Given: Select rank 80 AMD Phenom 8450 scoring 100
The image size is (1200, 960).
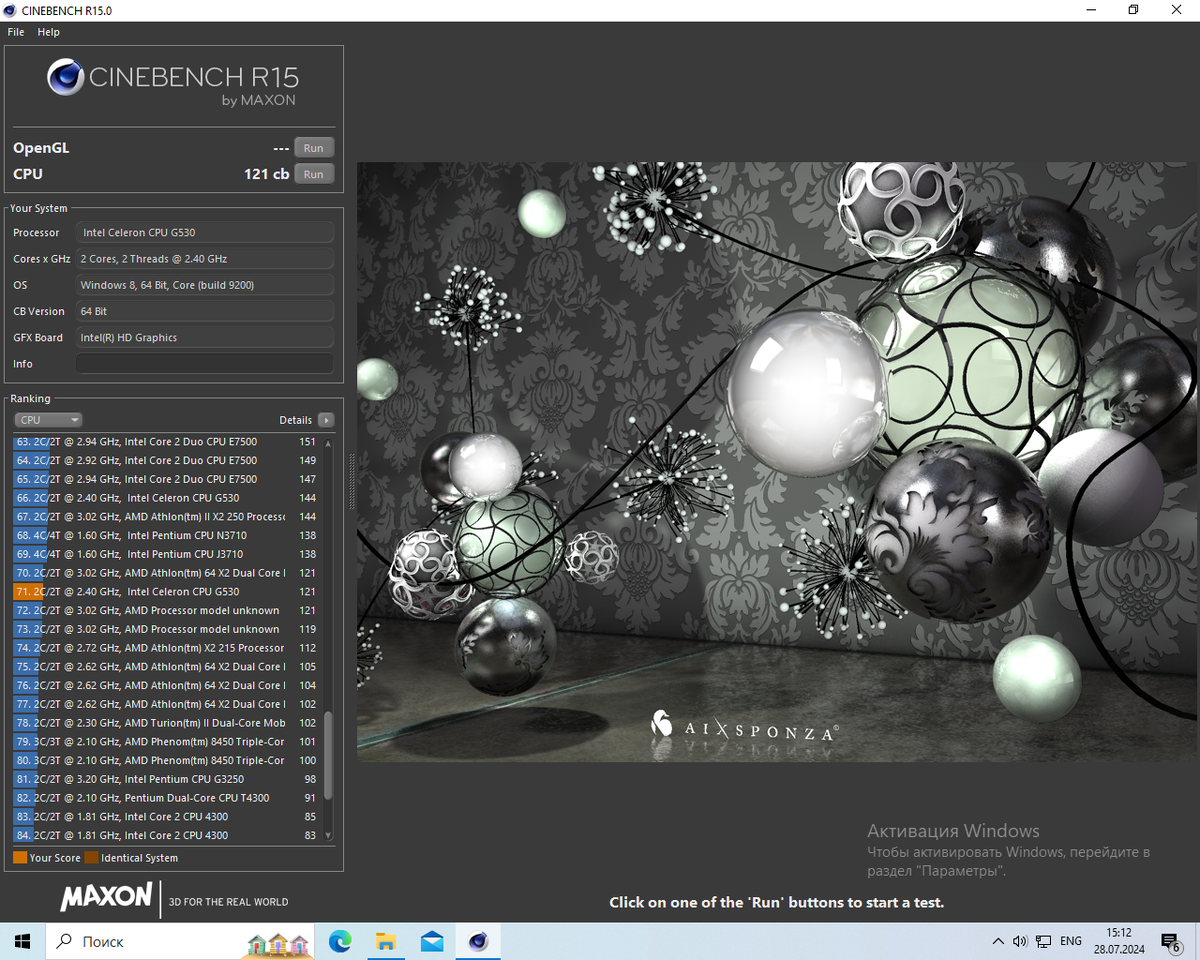Looking at the screenshot, I should click(x=168, y=761).
